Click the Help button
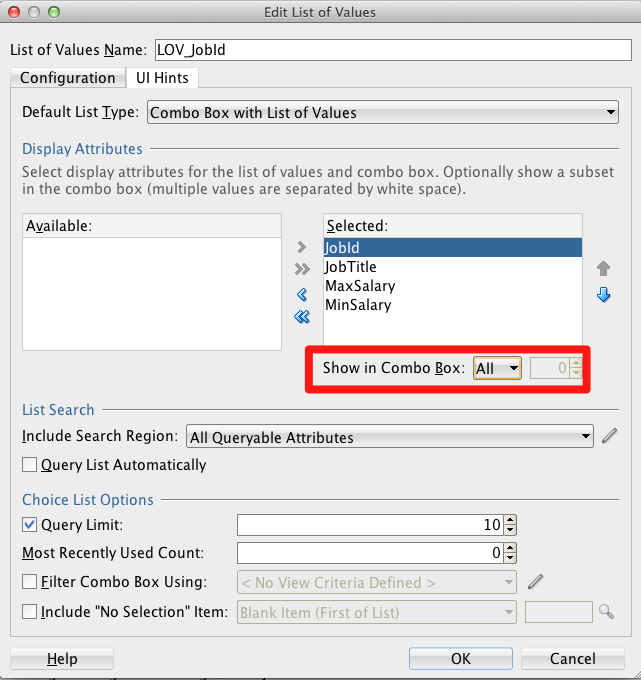 click(62, 659)
